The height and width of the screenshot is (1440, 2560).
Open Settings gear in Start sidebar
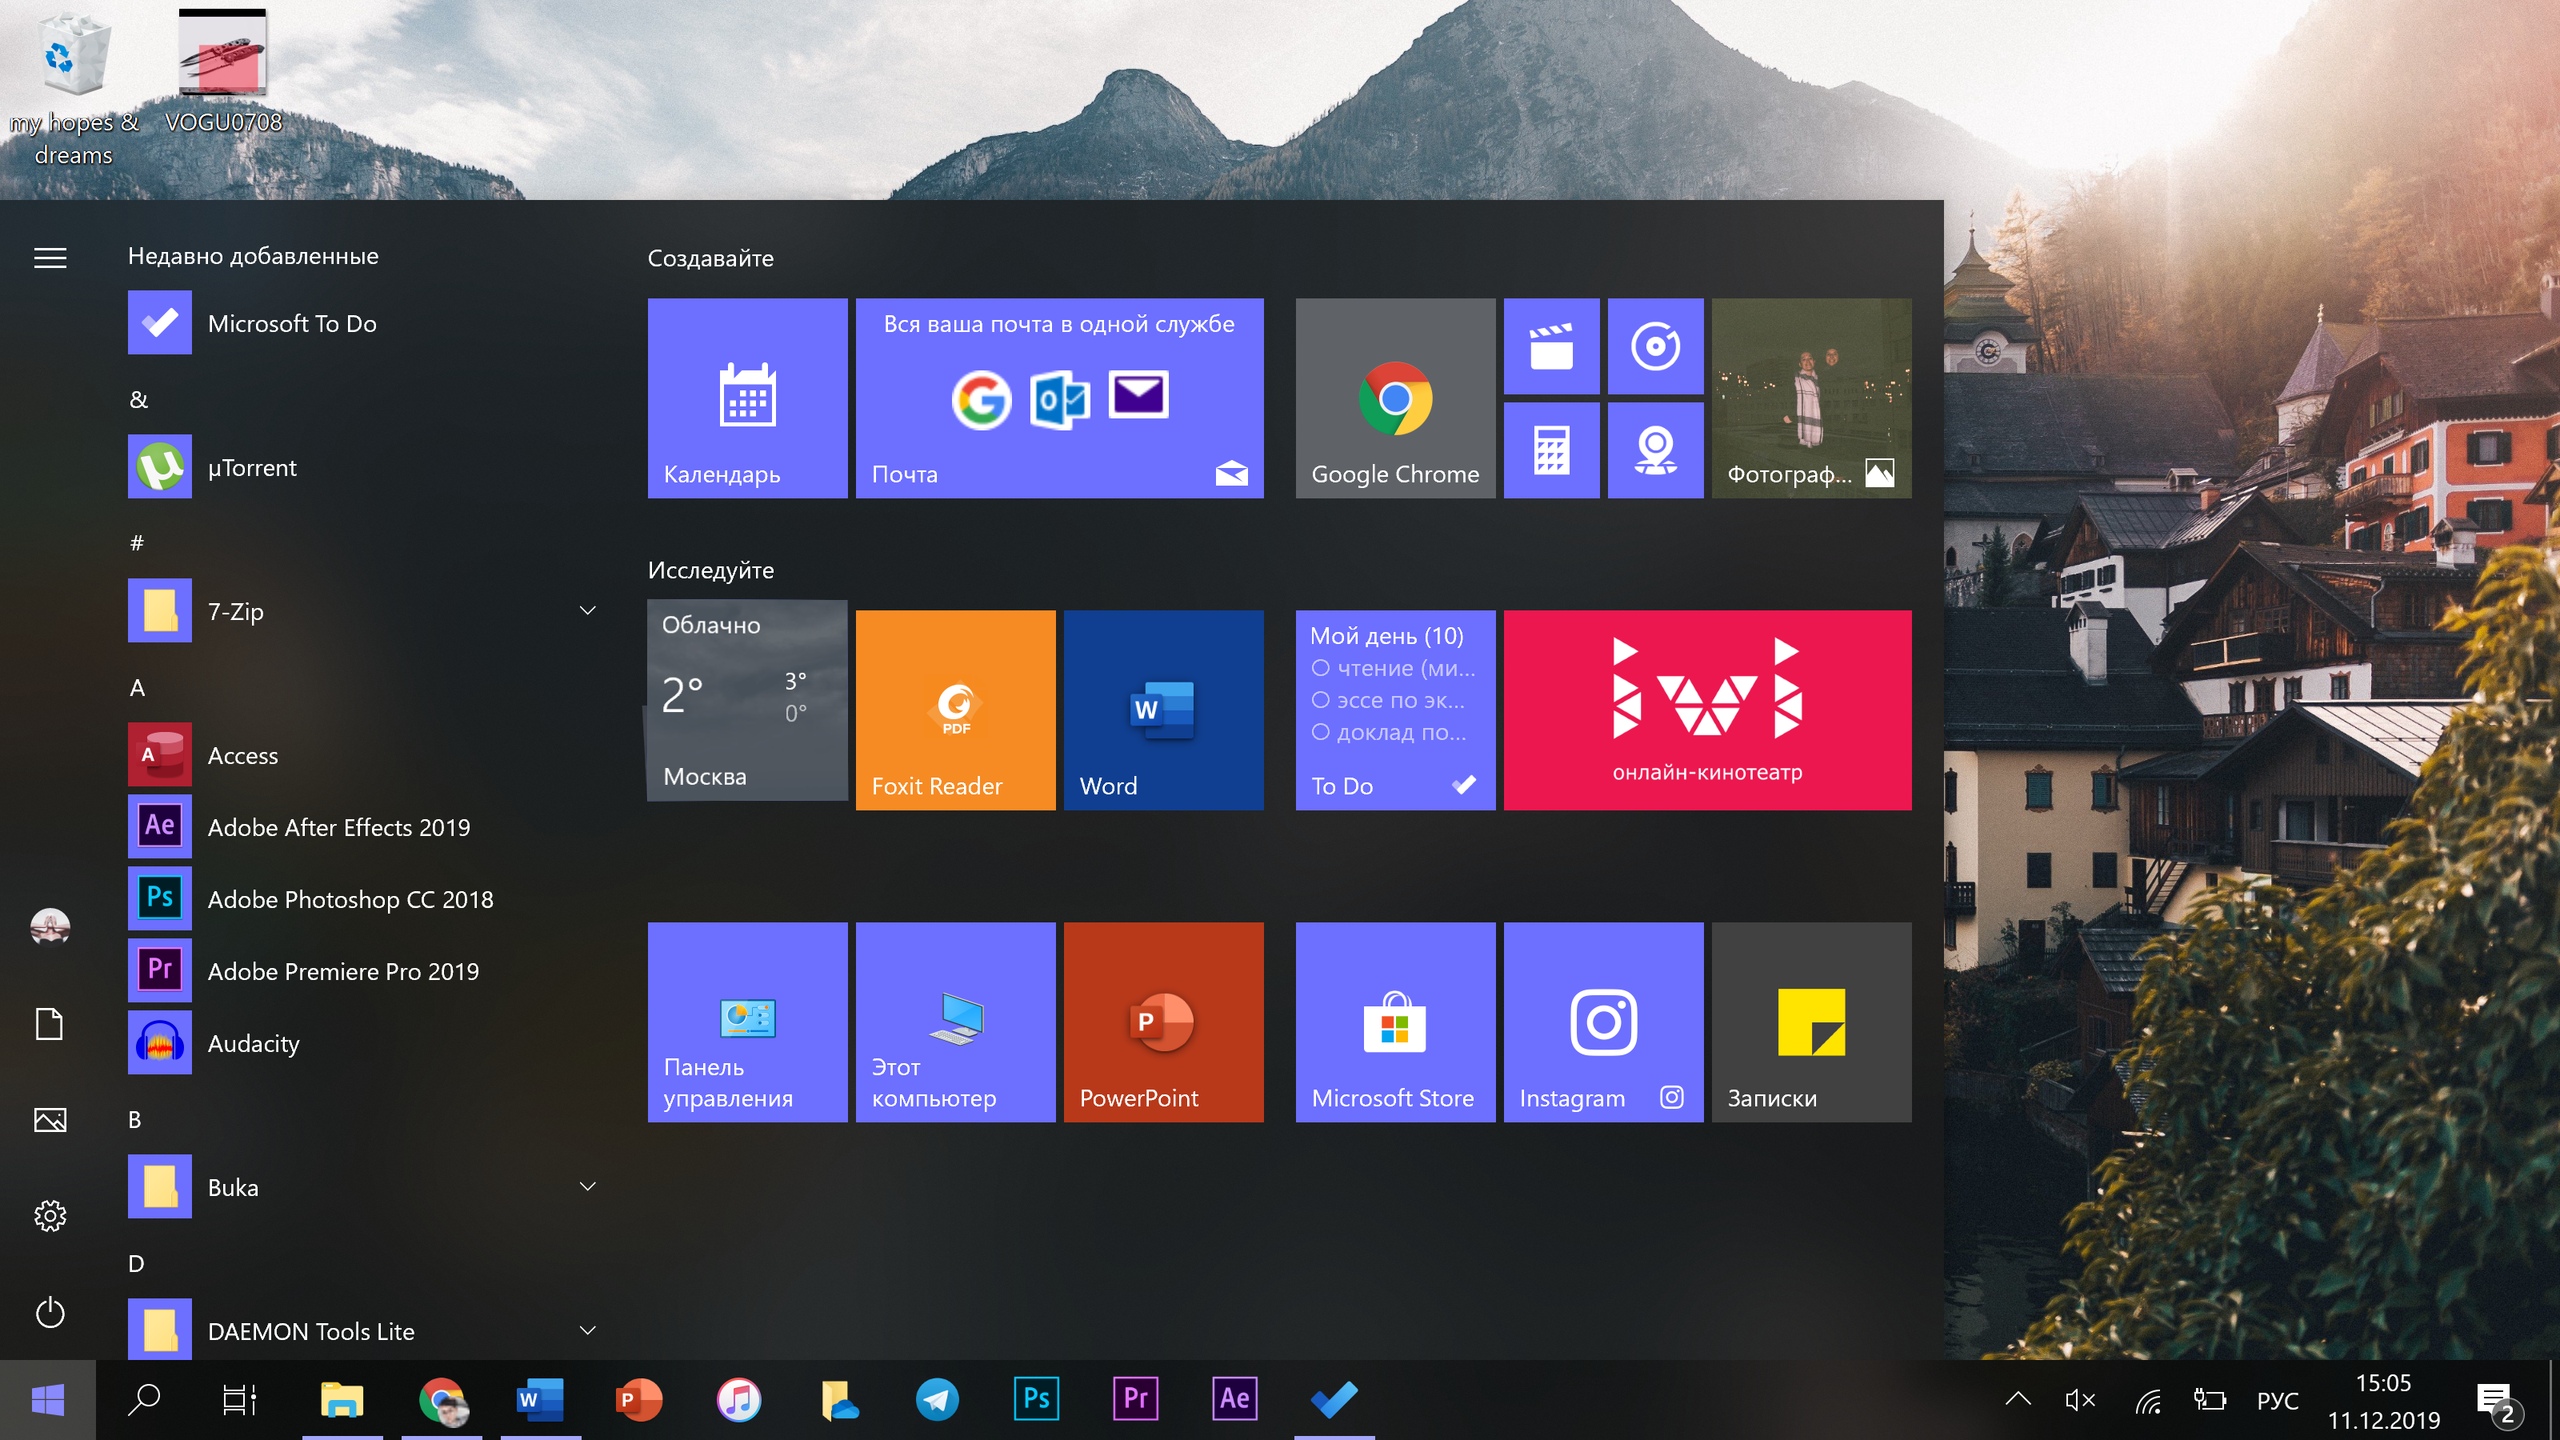coord(50,1216)
